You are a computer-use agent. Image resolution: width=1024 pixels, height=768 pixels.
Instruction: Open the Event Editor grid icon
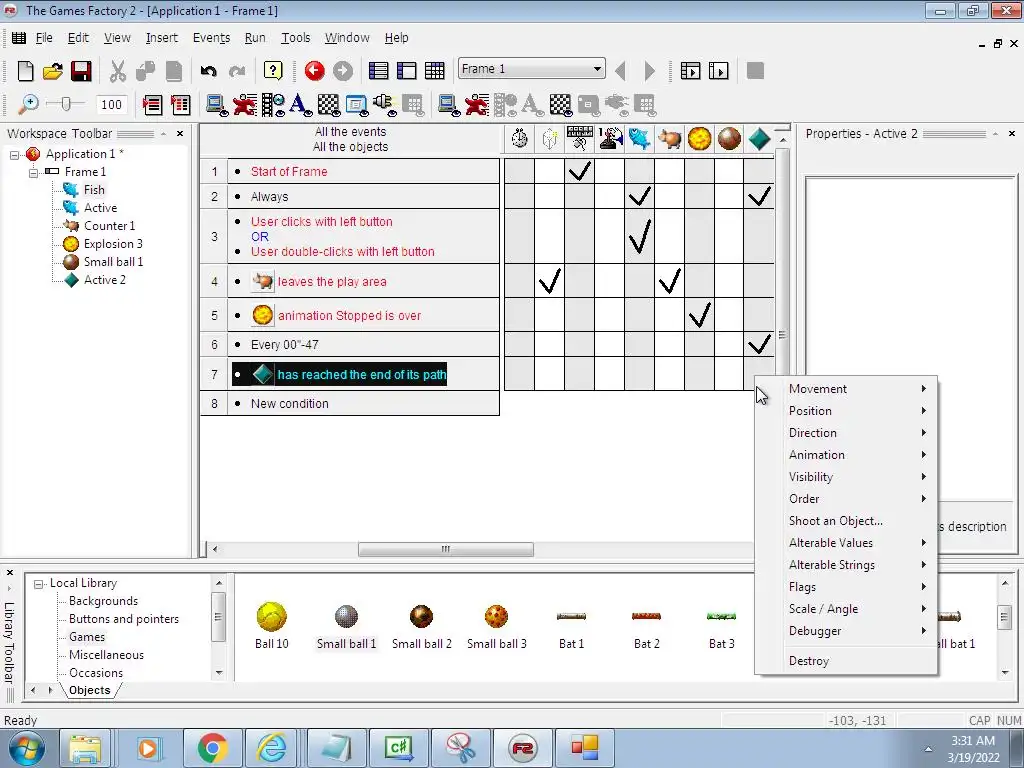434,71
